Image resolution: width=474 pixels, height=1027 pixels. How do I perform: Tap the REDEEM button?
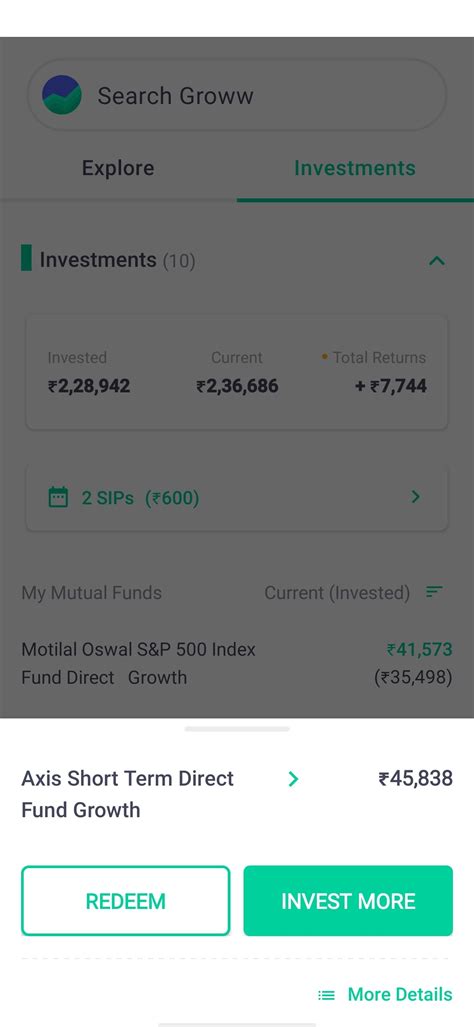tap(126, 901)
